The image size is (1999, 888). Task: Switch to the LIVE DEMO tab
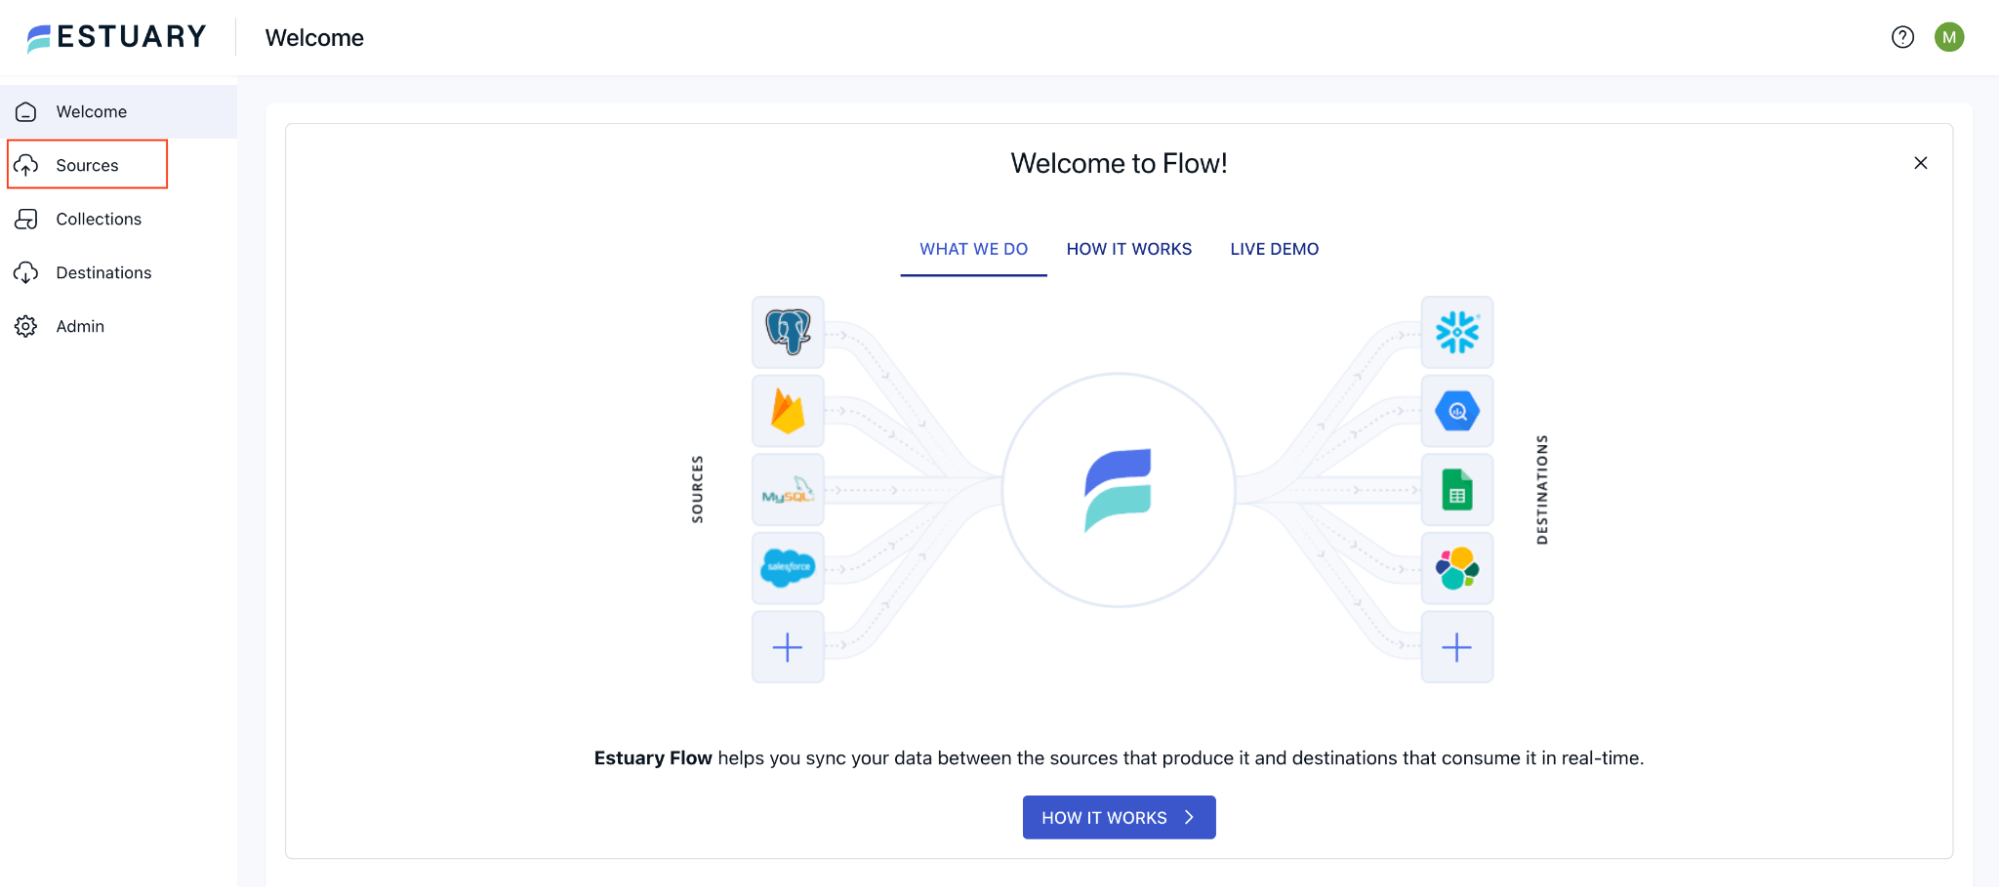[1274, 249]
